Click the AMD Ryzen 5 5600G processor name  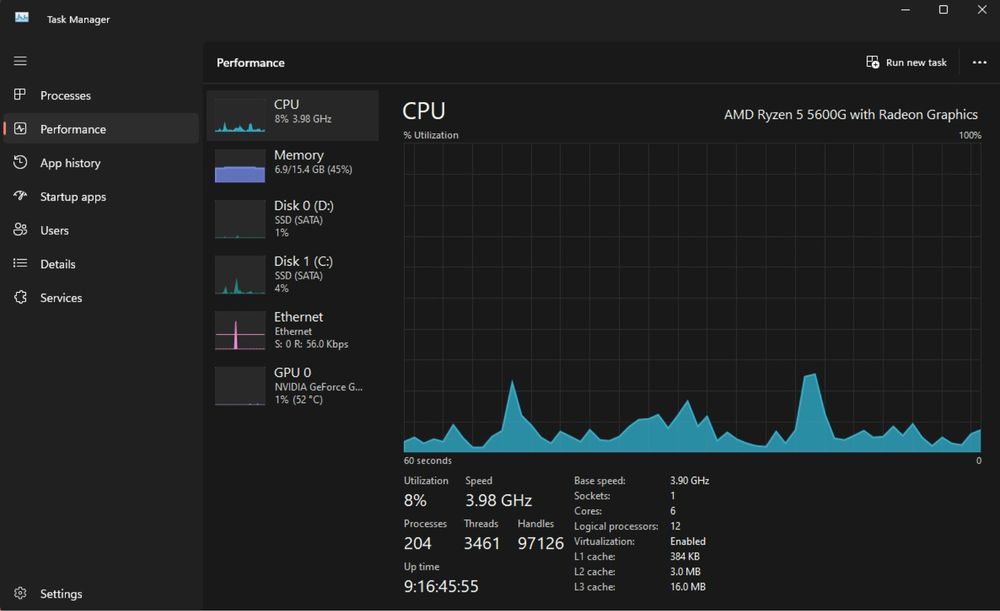pos(851,115)
